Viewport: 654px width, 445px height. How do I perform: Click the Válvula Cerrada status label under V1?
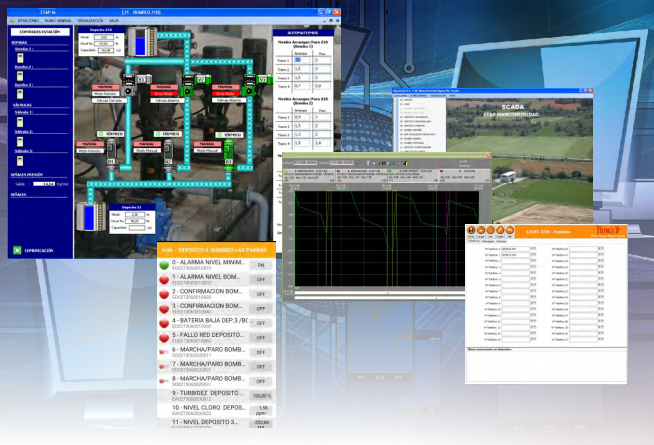click(x=109, y=101)
